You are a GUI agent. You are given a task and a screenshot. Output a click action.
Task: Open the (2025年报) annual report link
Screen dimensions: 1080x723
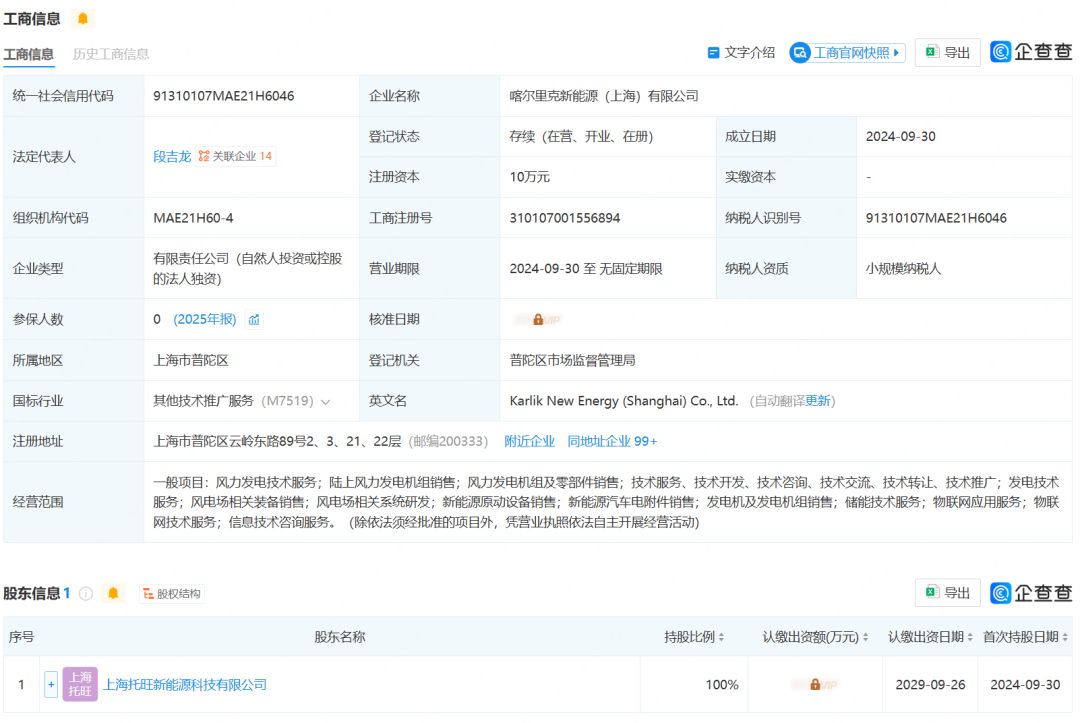tap(205, 319)
